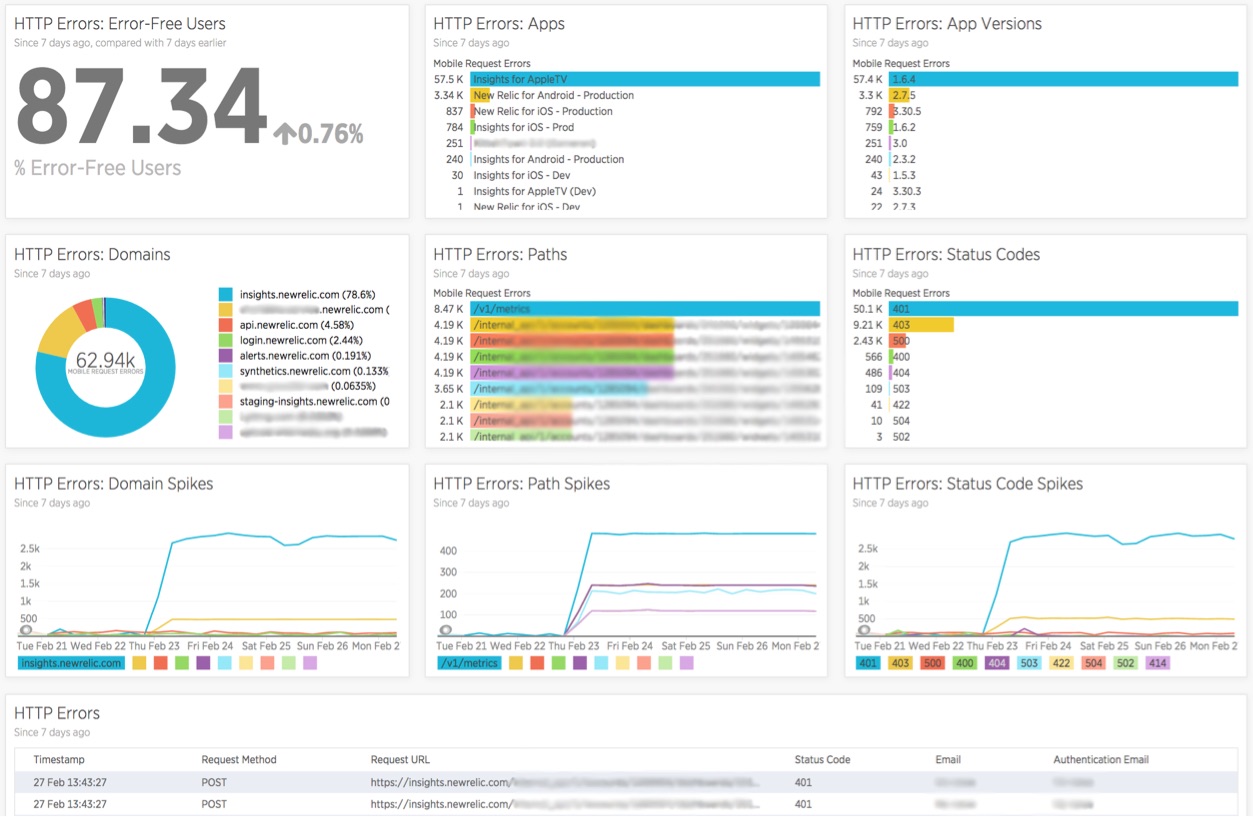Open the HTTP Errors: App Versions widget title

click(x=947, y=24)
